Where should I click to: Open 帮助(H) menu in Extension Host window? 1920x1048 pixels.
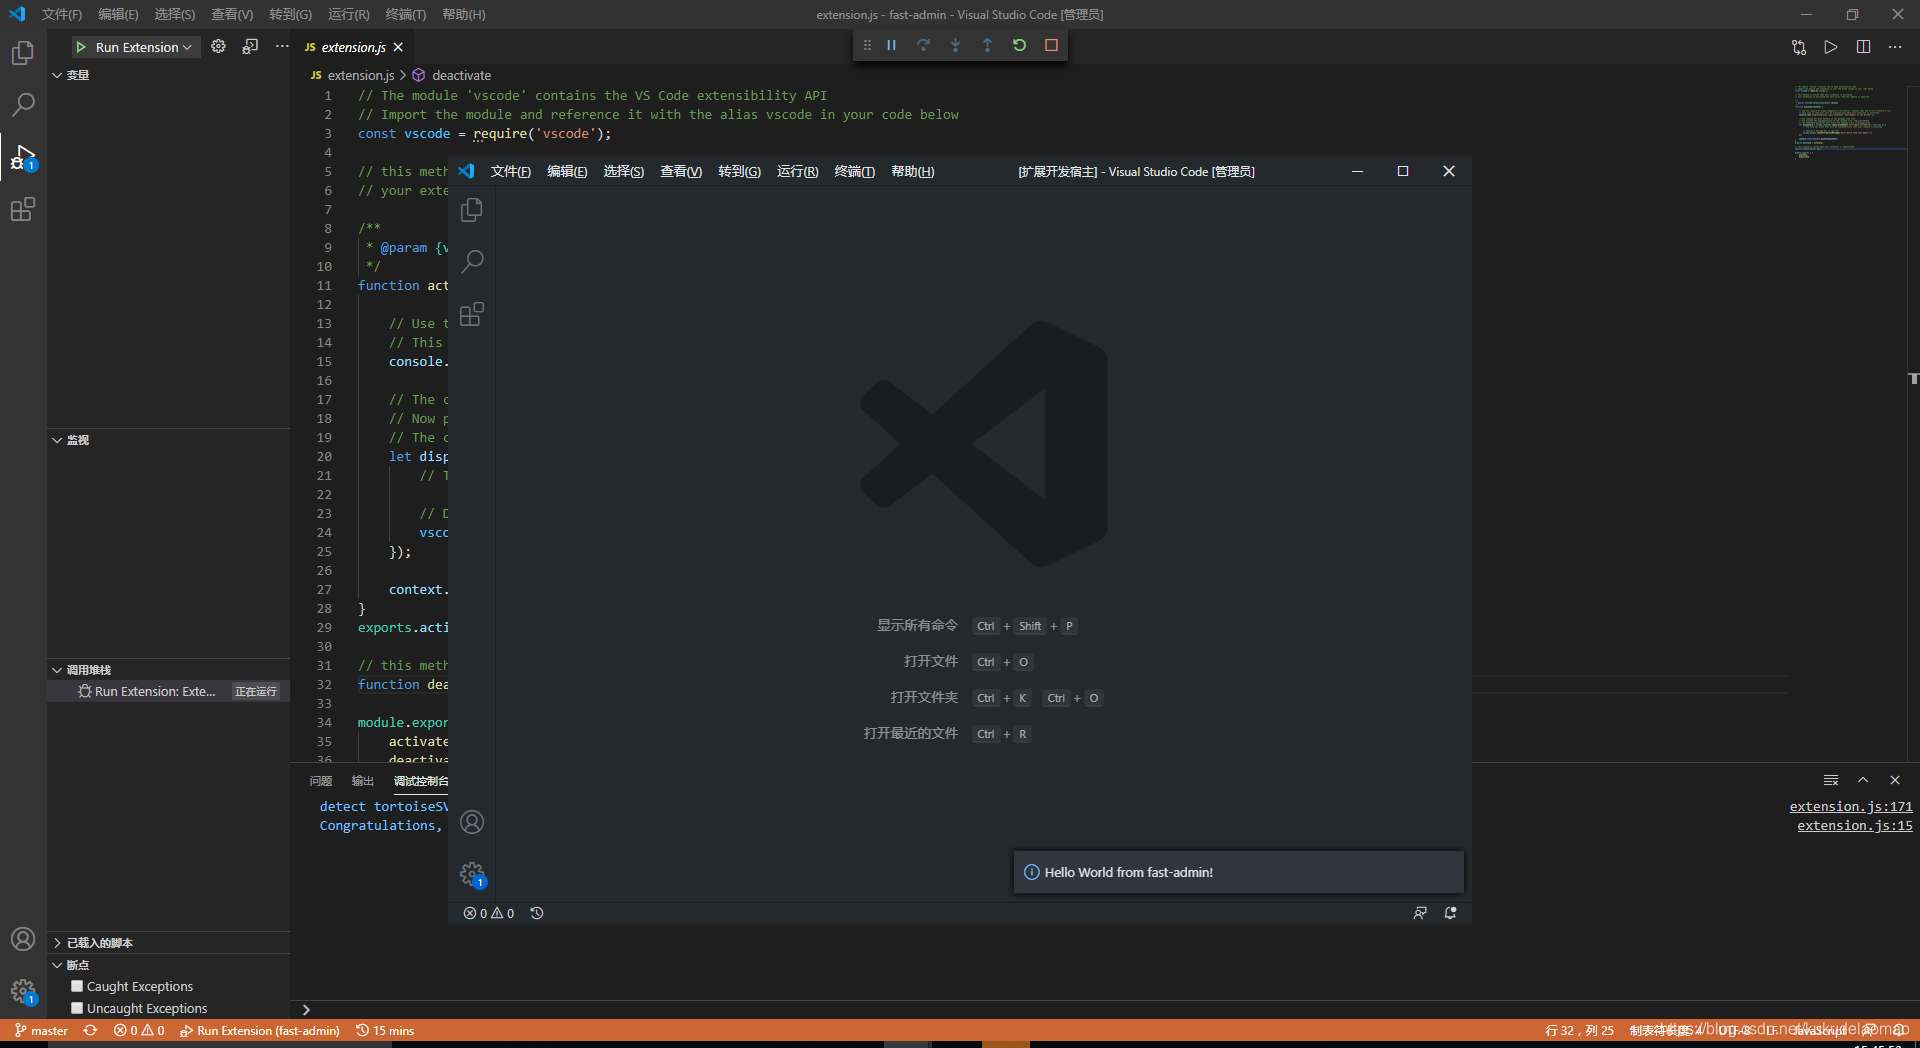tap(912, 172)
